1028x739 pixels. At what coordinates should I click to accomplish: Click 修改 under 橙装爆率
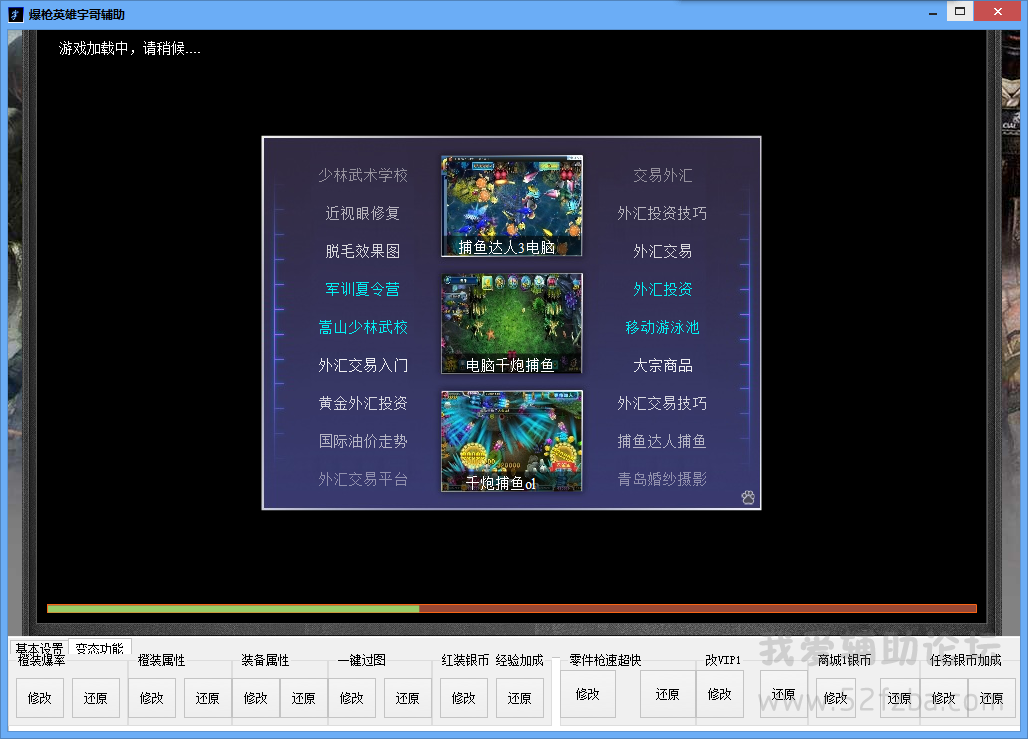click(x=39, y=698)
